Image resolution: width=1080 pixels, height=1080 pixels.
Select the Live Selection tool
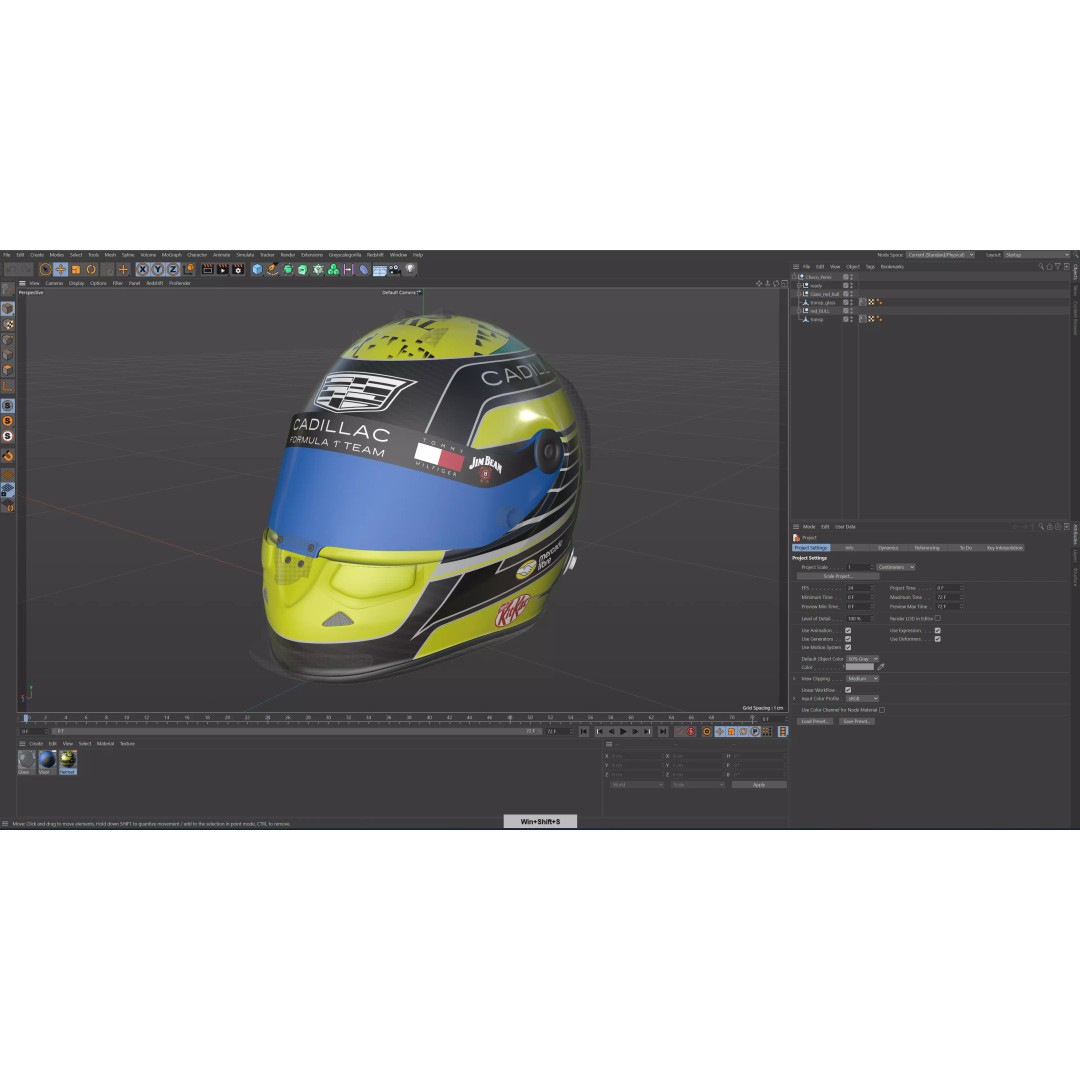tap(45, 269)
